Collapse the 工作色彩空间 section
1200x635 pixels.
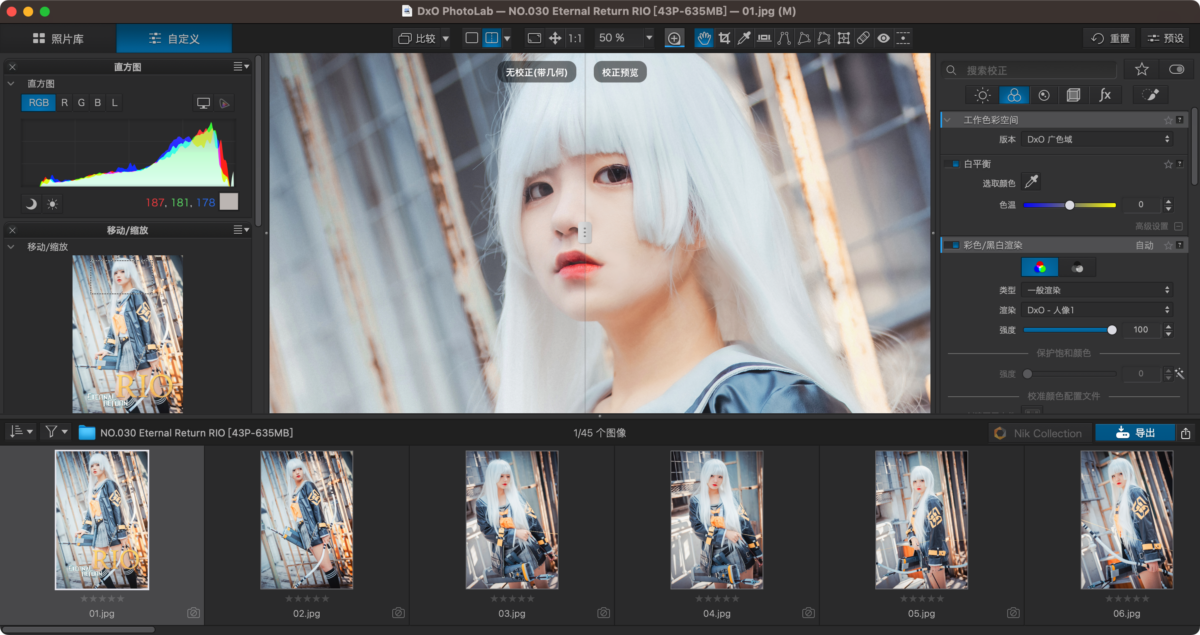(949, 120)
